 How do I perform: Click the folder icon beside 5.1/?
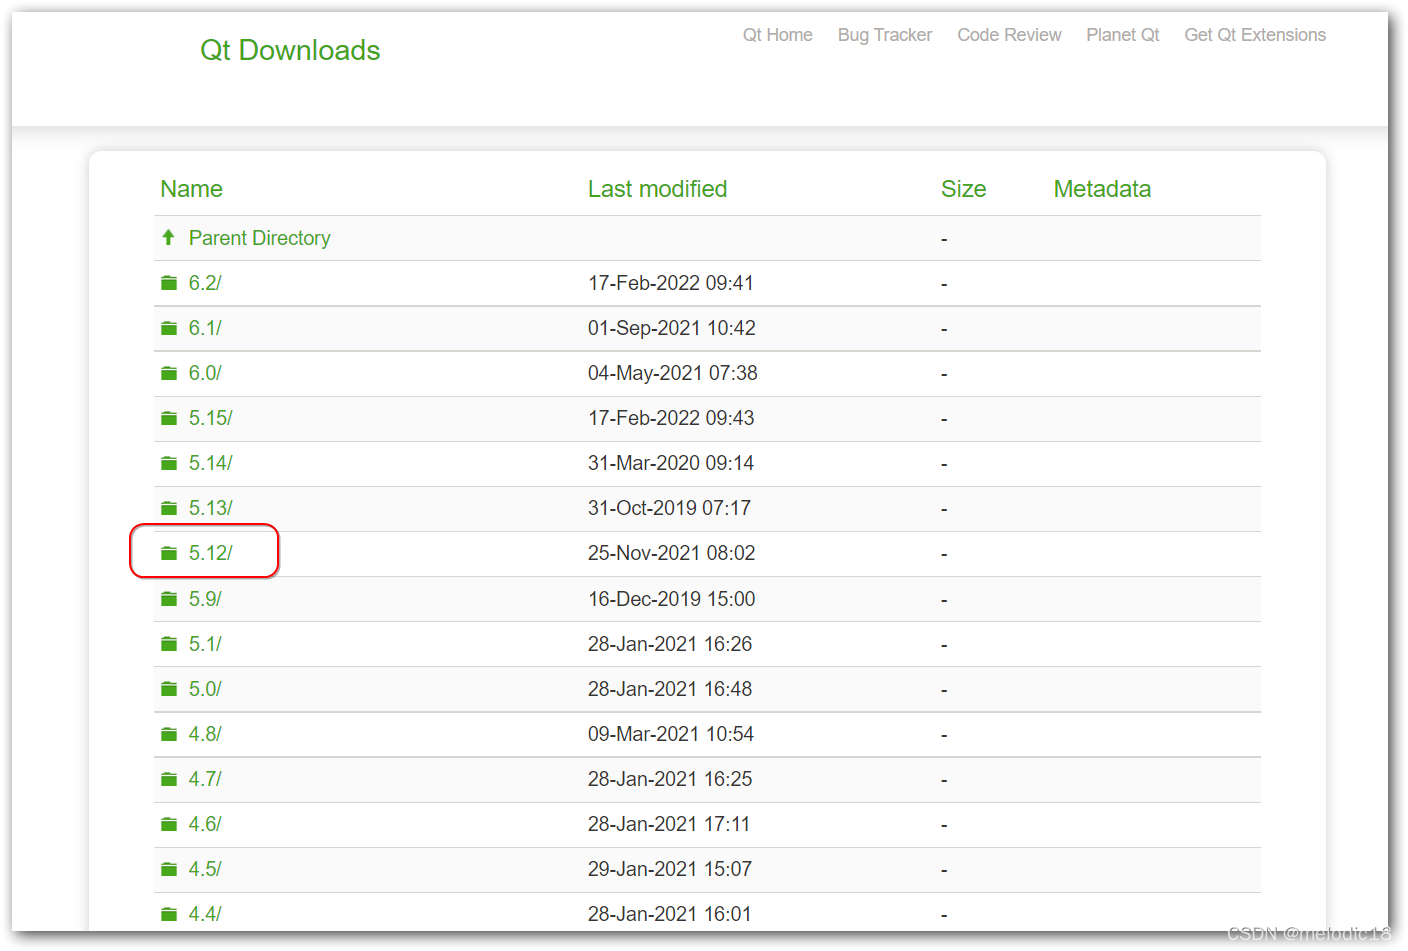pyautogui.click(x=169, y=645)
